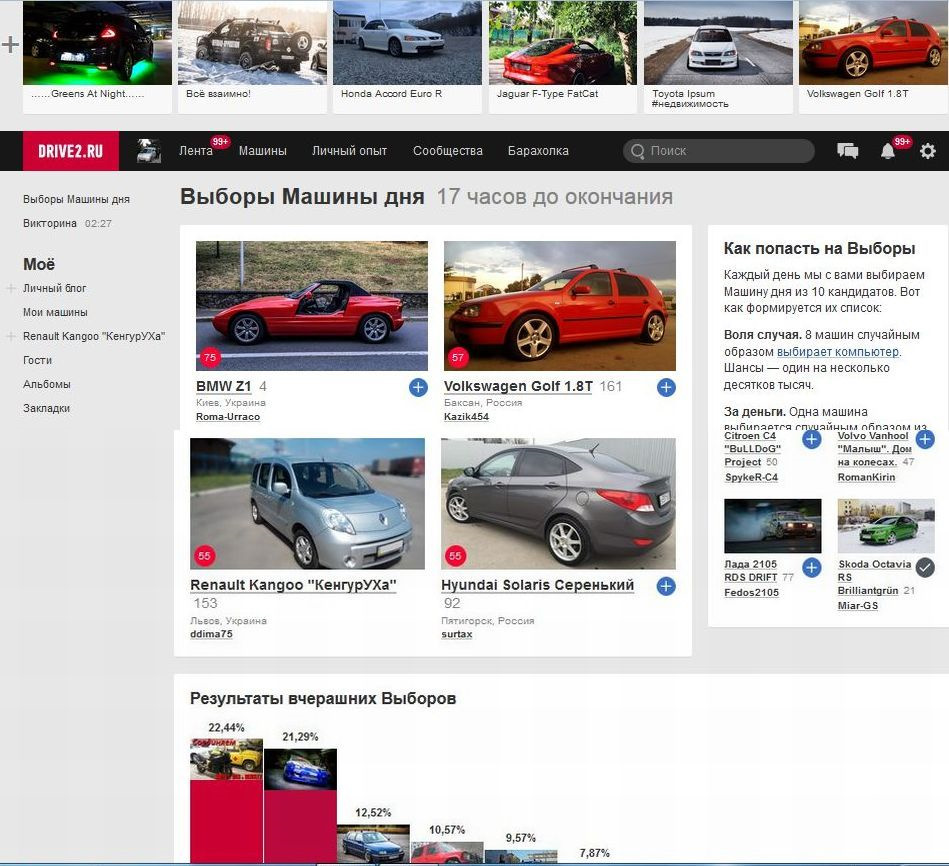This screenshot has height=866, width=949.
Task: Click the 55 badge on Hyundai Solaris photo
Action: pyautogui.click(x=456, y=556)
